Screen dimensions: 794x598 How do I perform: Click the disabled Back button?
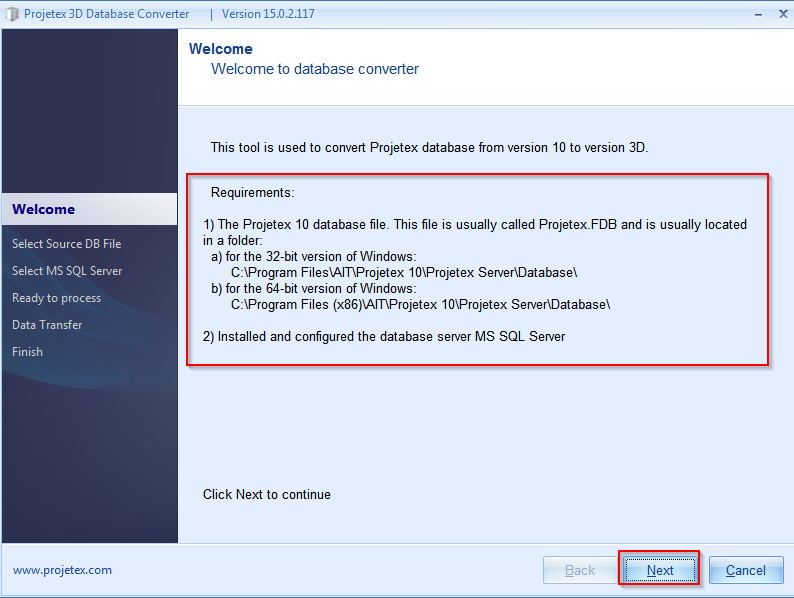coord(580,570)
